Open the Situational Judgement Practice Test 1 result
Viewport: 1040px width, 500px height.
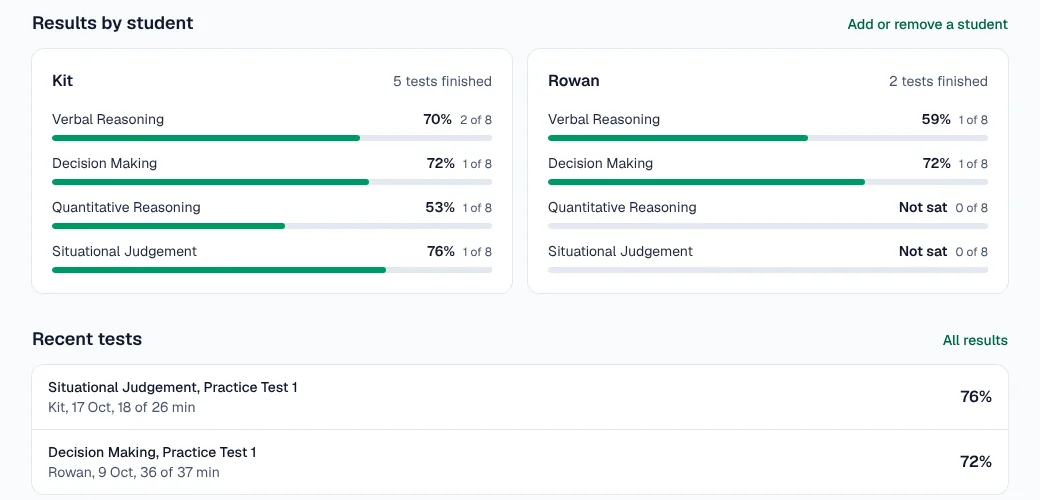pyautogui.click(x=520, y=397)
